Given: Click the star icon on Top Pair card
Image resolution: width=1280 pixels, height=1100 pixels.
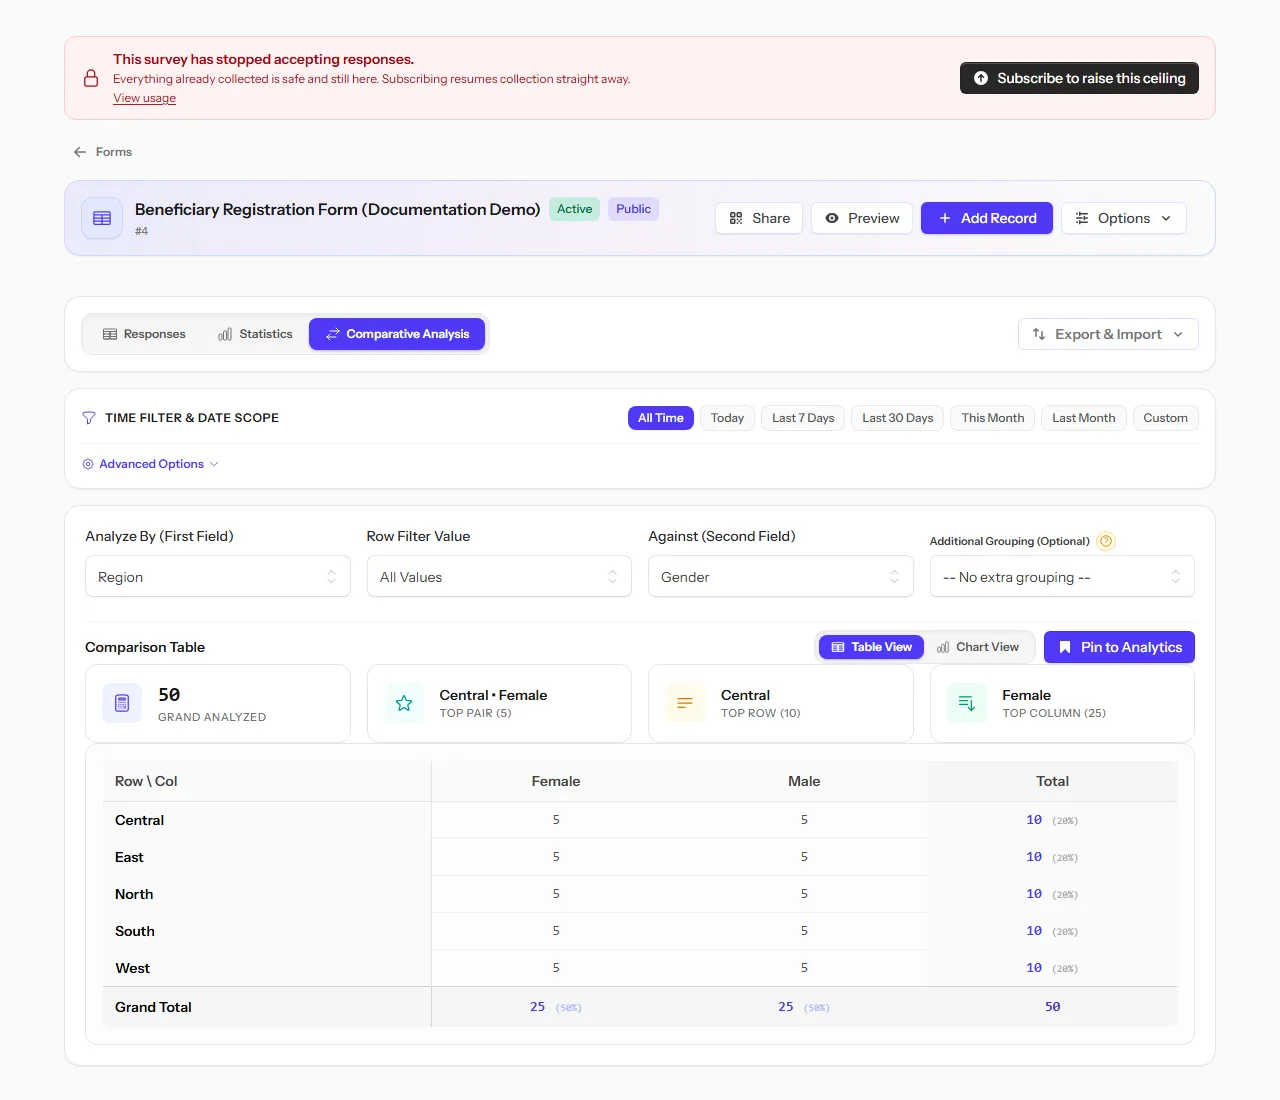Looking at the screenshot, I should (404, 703).
